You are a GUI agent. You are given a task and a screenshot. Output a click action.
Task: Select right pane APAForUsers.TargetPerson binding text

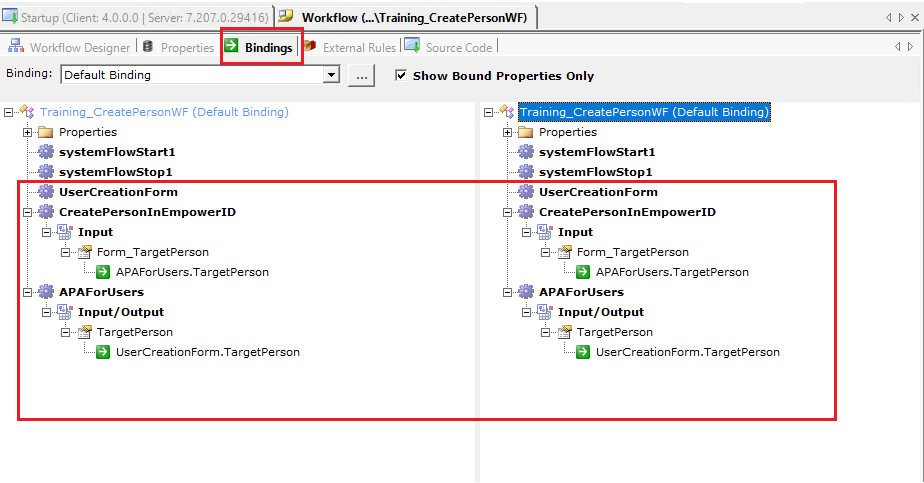click(672, 272)
